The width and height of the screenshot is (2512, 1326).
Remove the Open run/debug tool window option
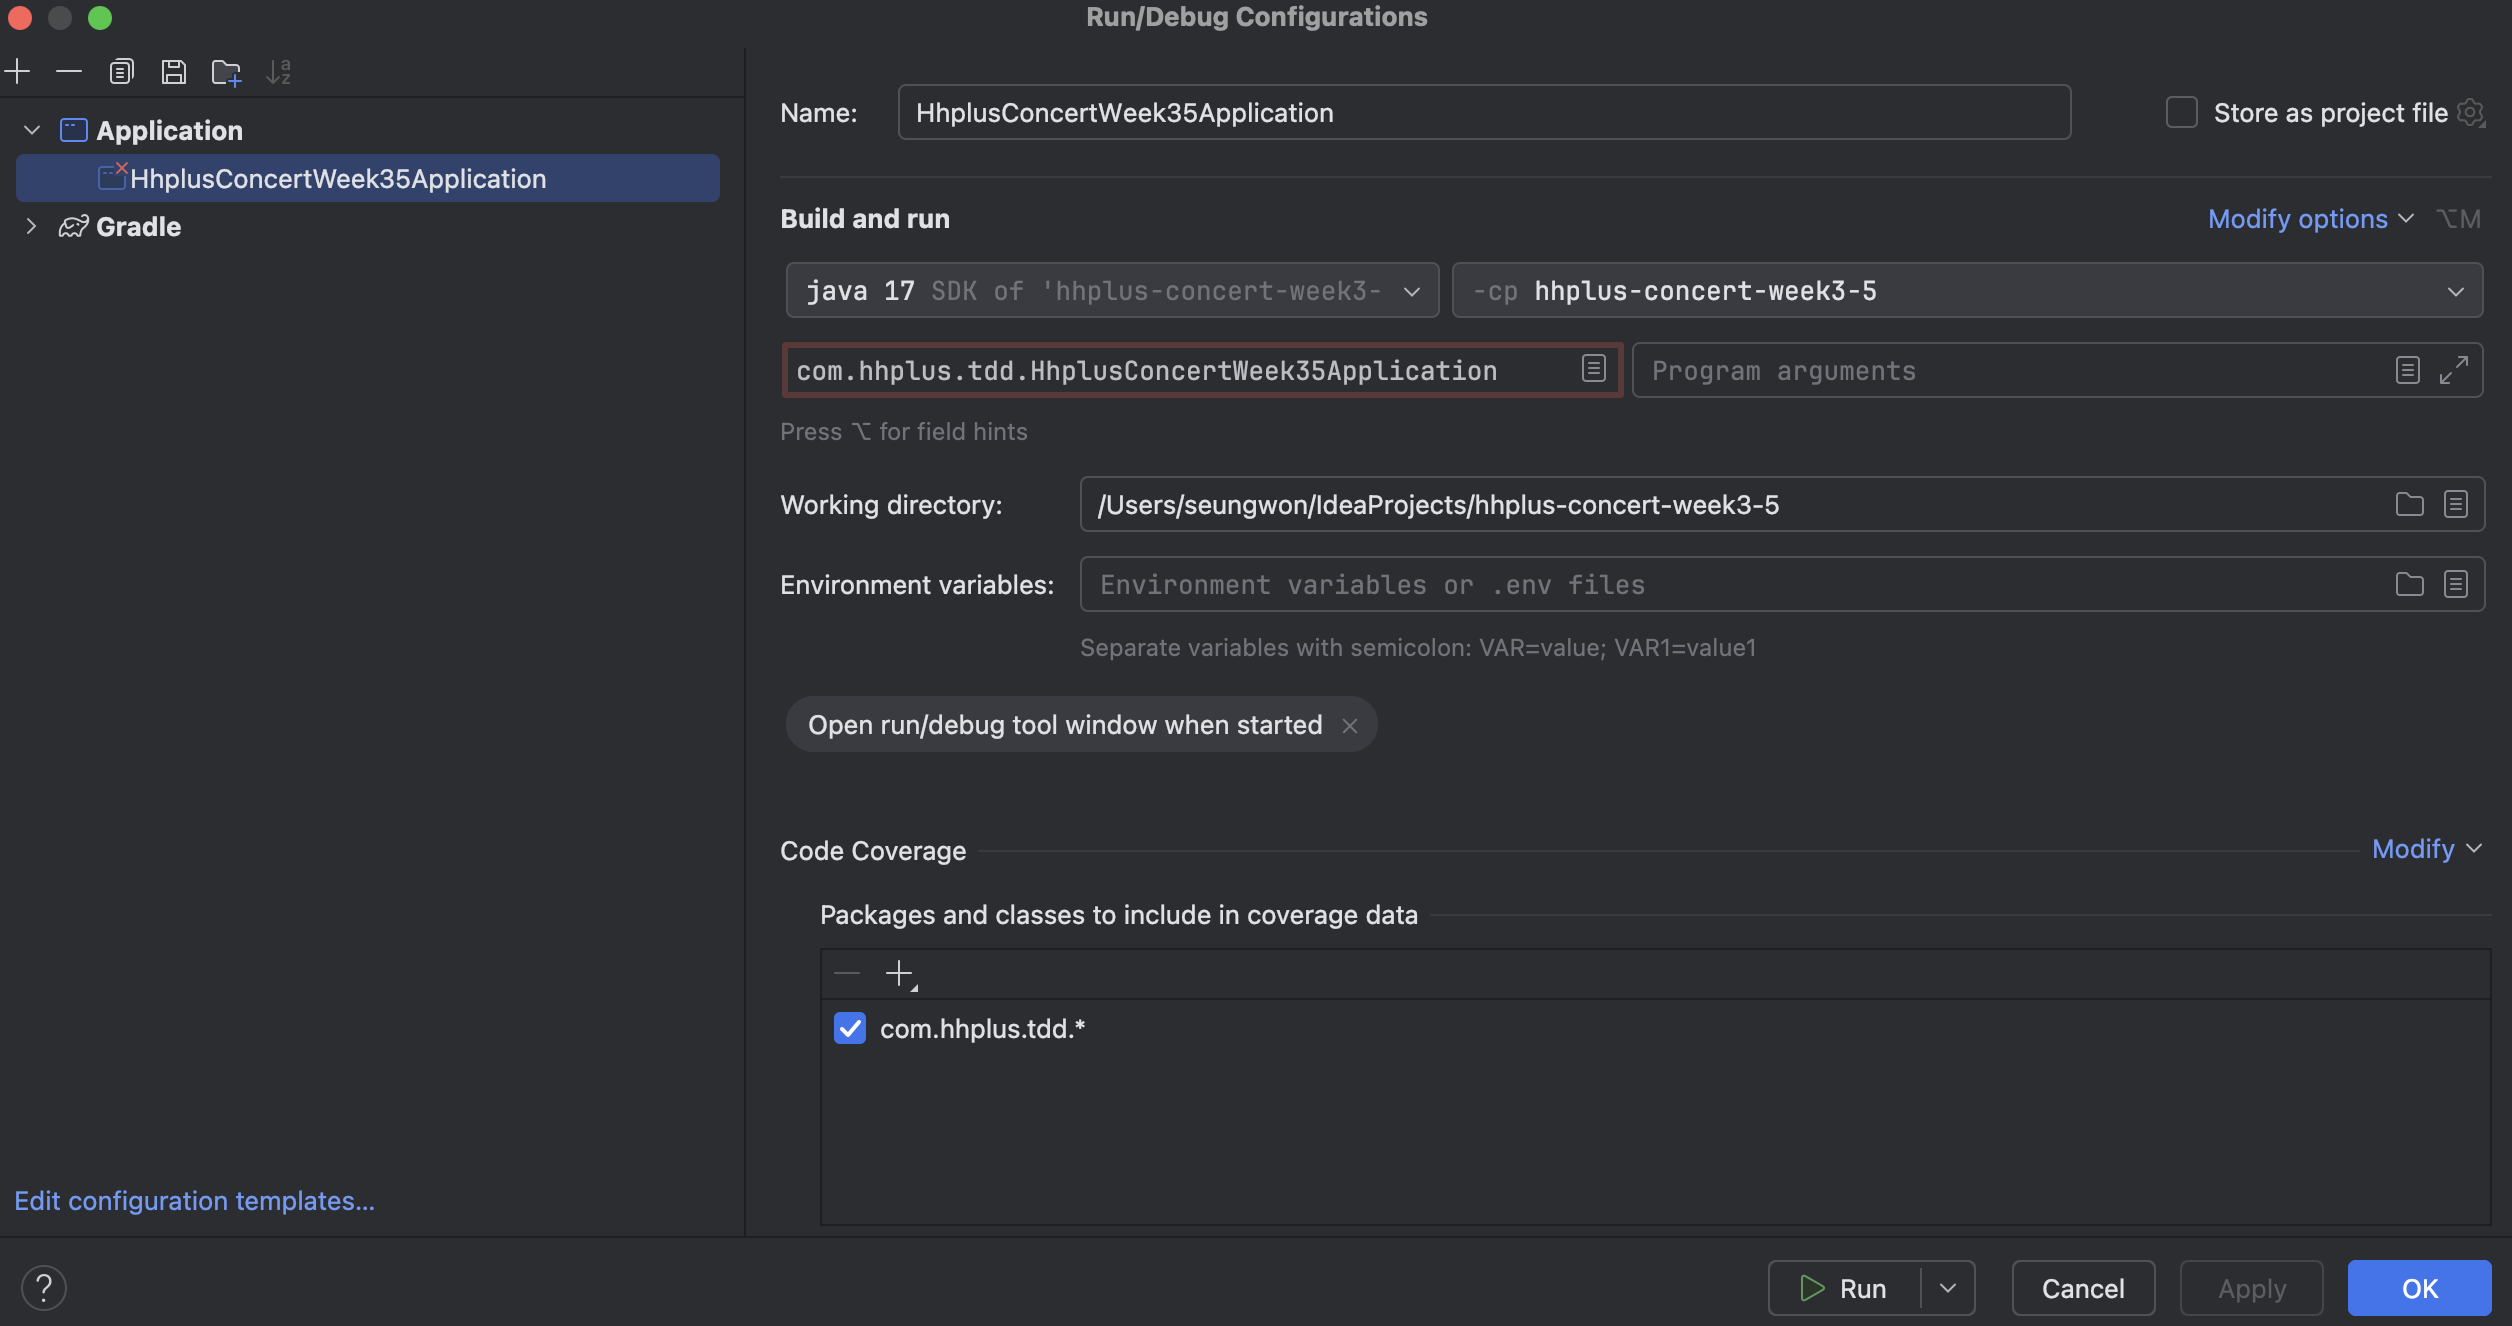click(1349, 725)
